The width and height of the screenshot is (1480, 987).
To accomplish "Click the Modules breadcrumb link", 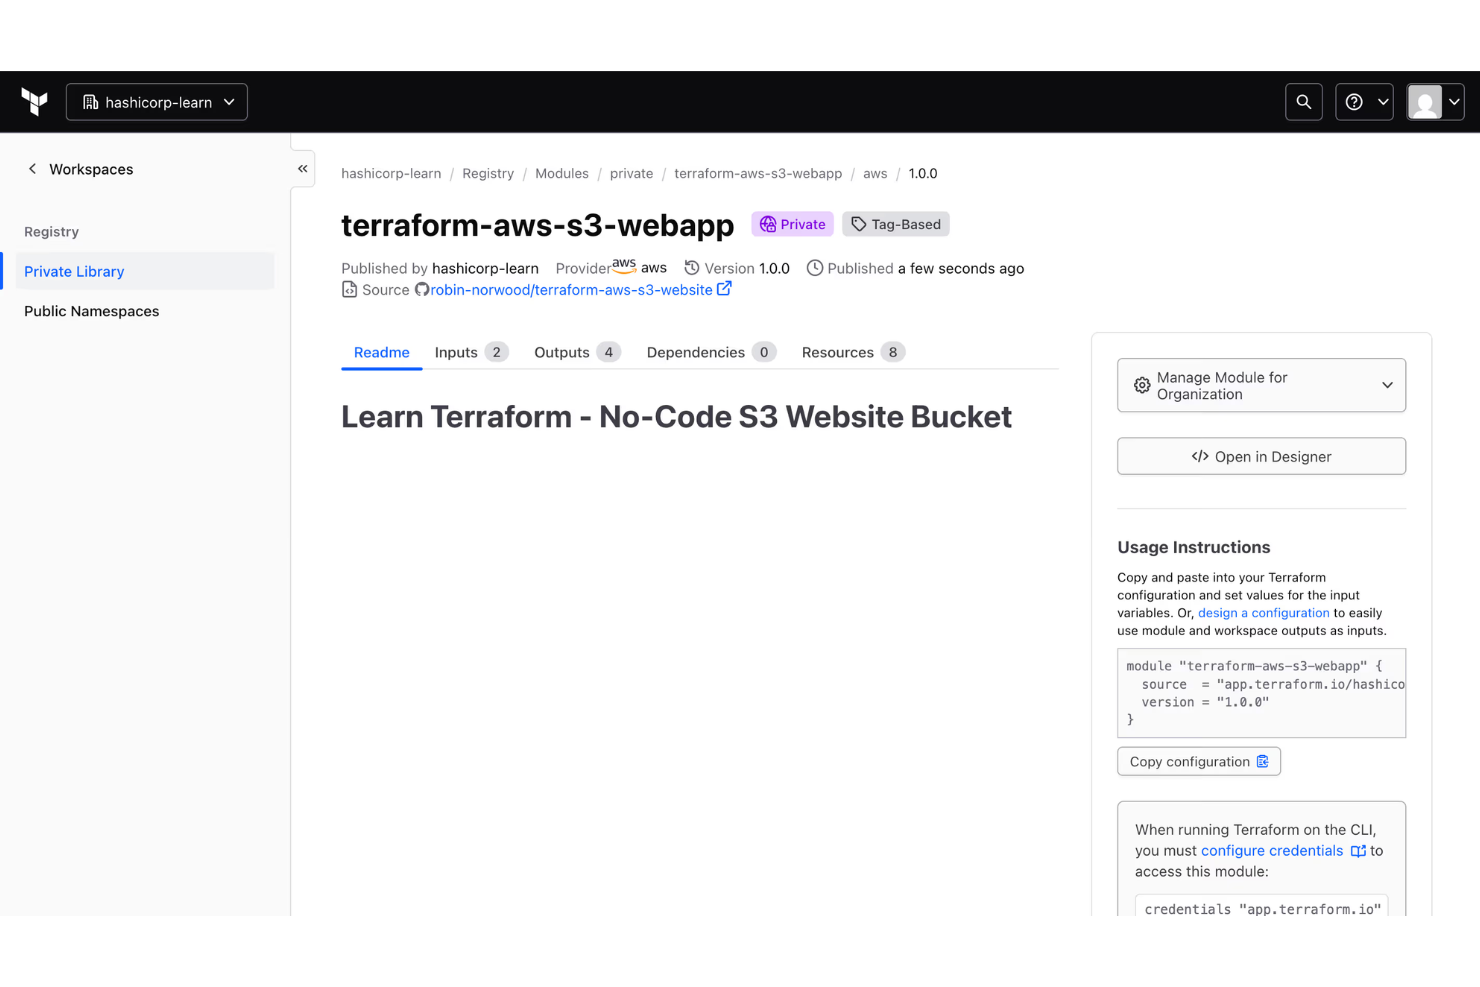I will tap(562, 173).
